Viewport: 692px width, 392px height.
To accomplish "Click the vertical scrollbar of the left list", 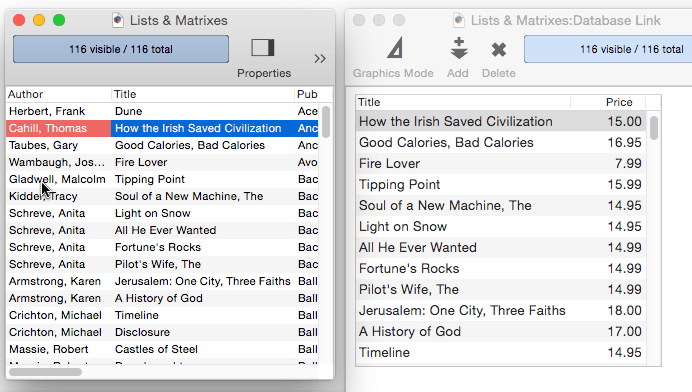I will (326, 122).
